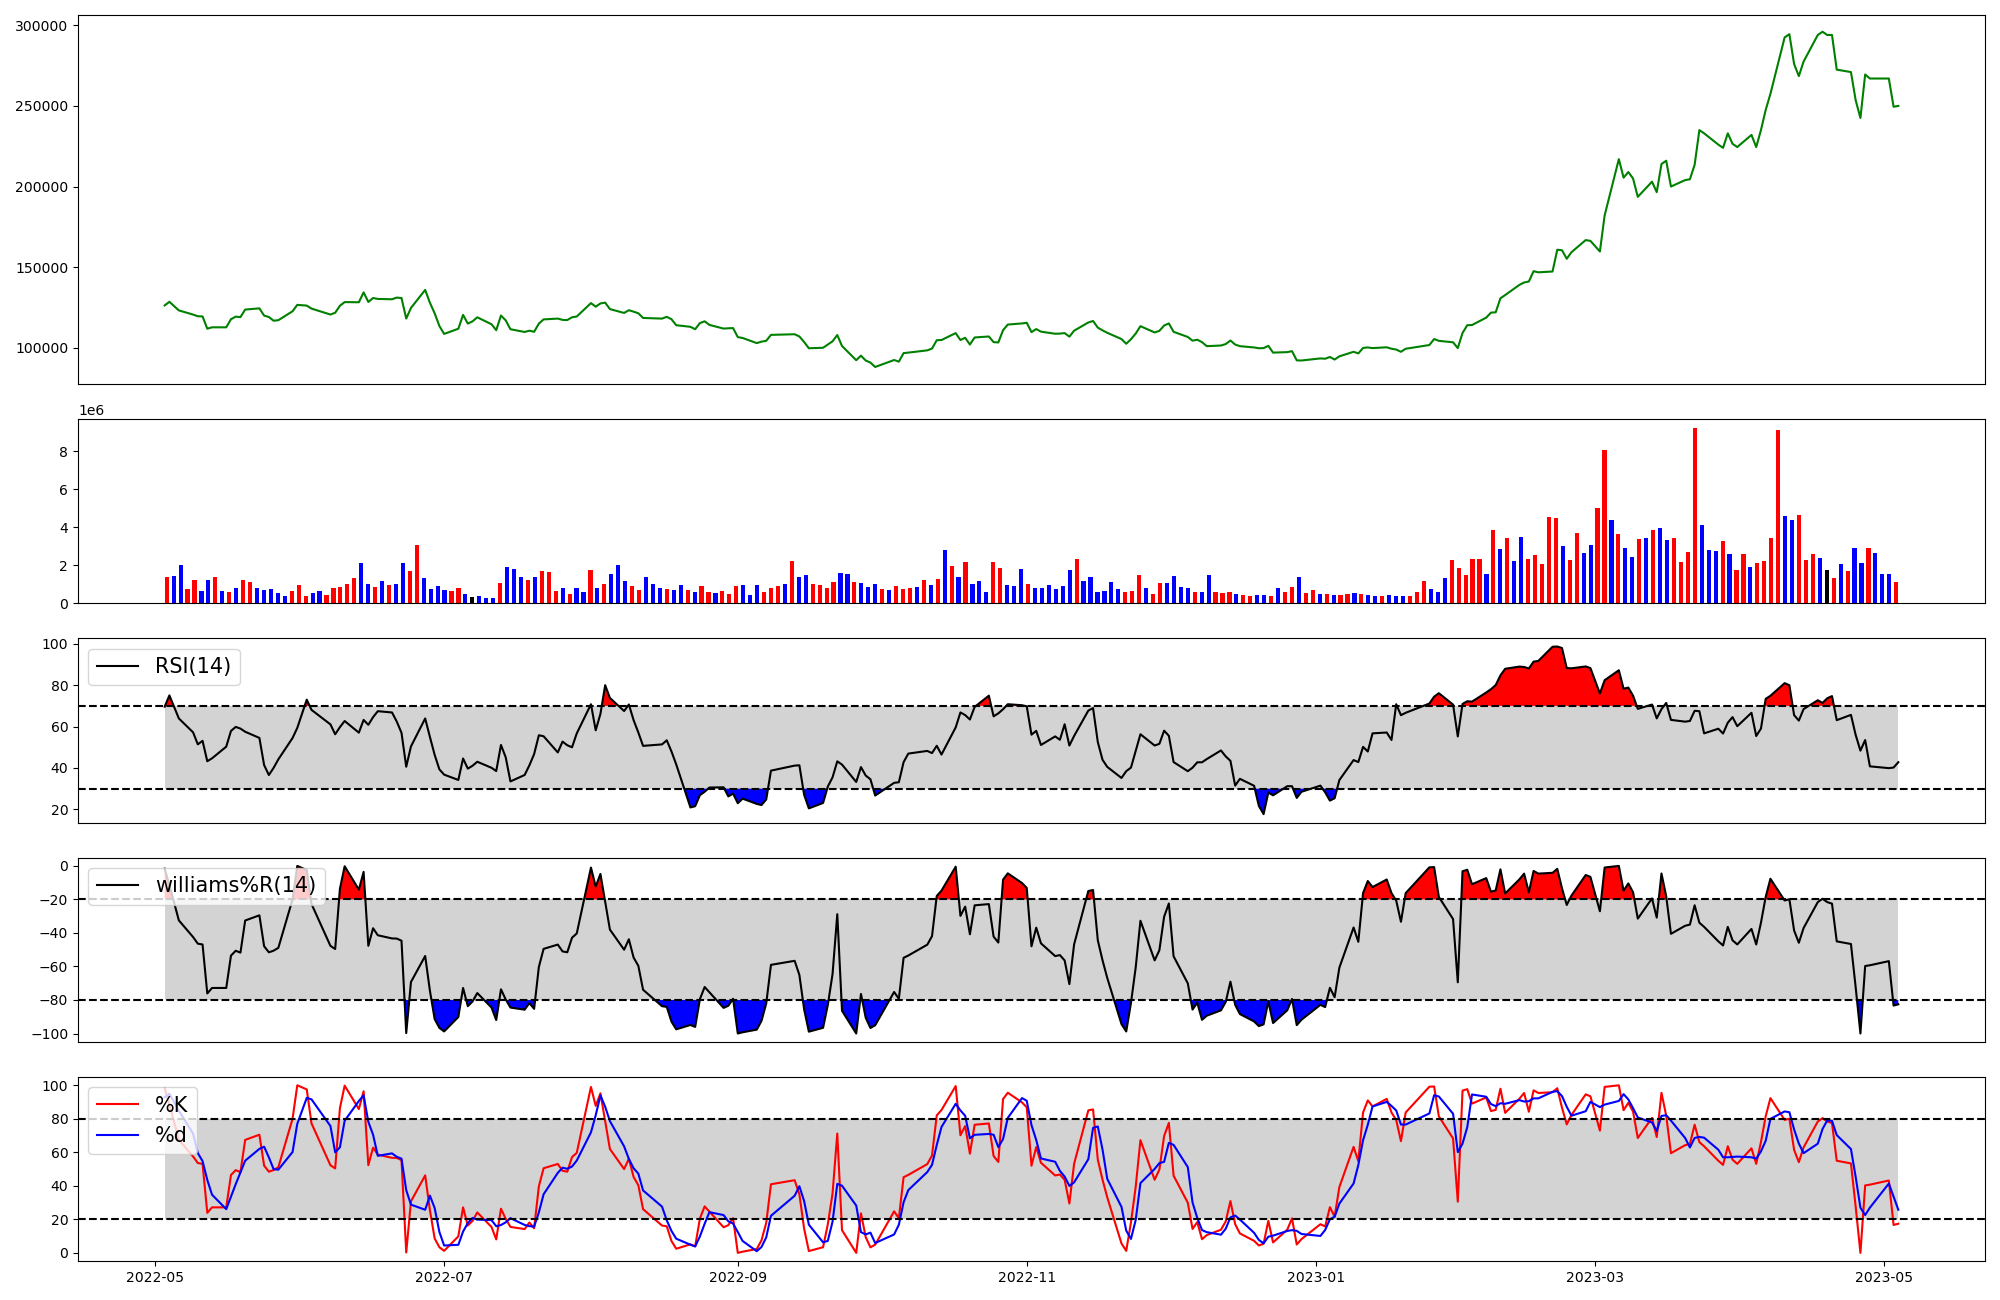Click the 100000 price axis tick label
Viewport: 2000px width, 1300px height.
point(41,348)
